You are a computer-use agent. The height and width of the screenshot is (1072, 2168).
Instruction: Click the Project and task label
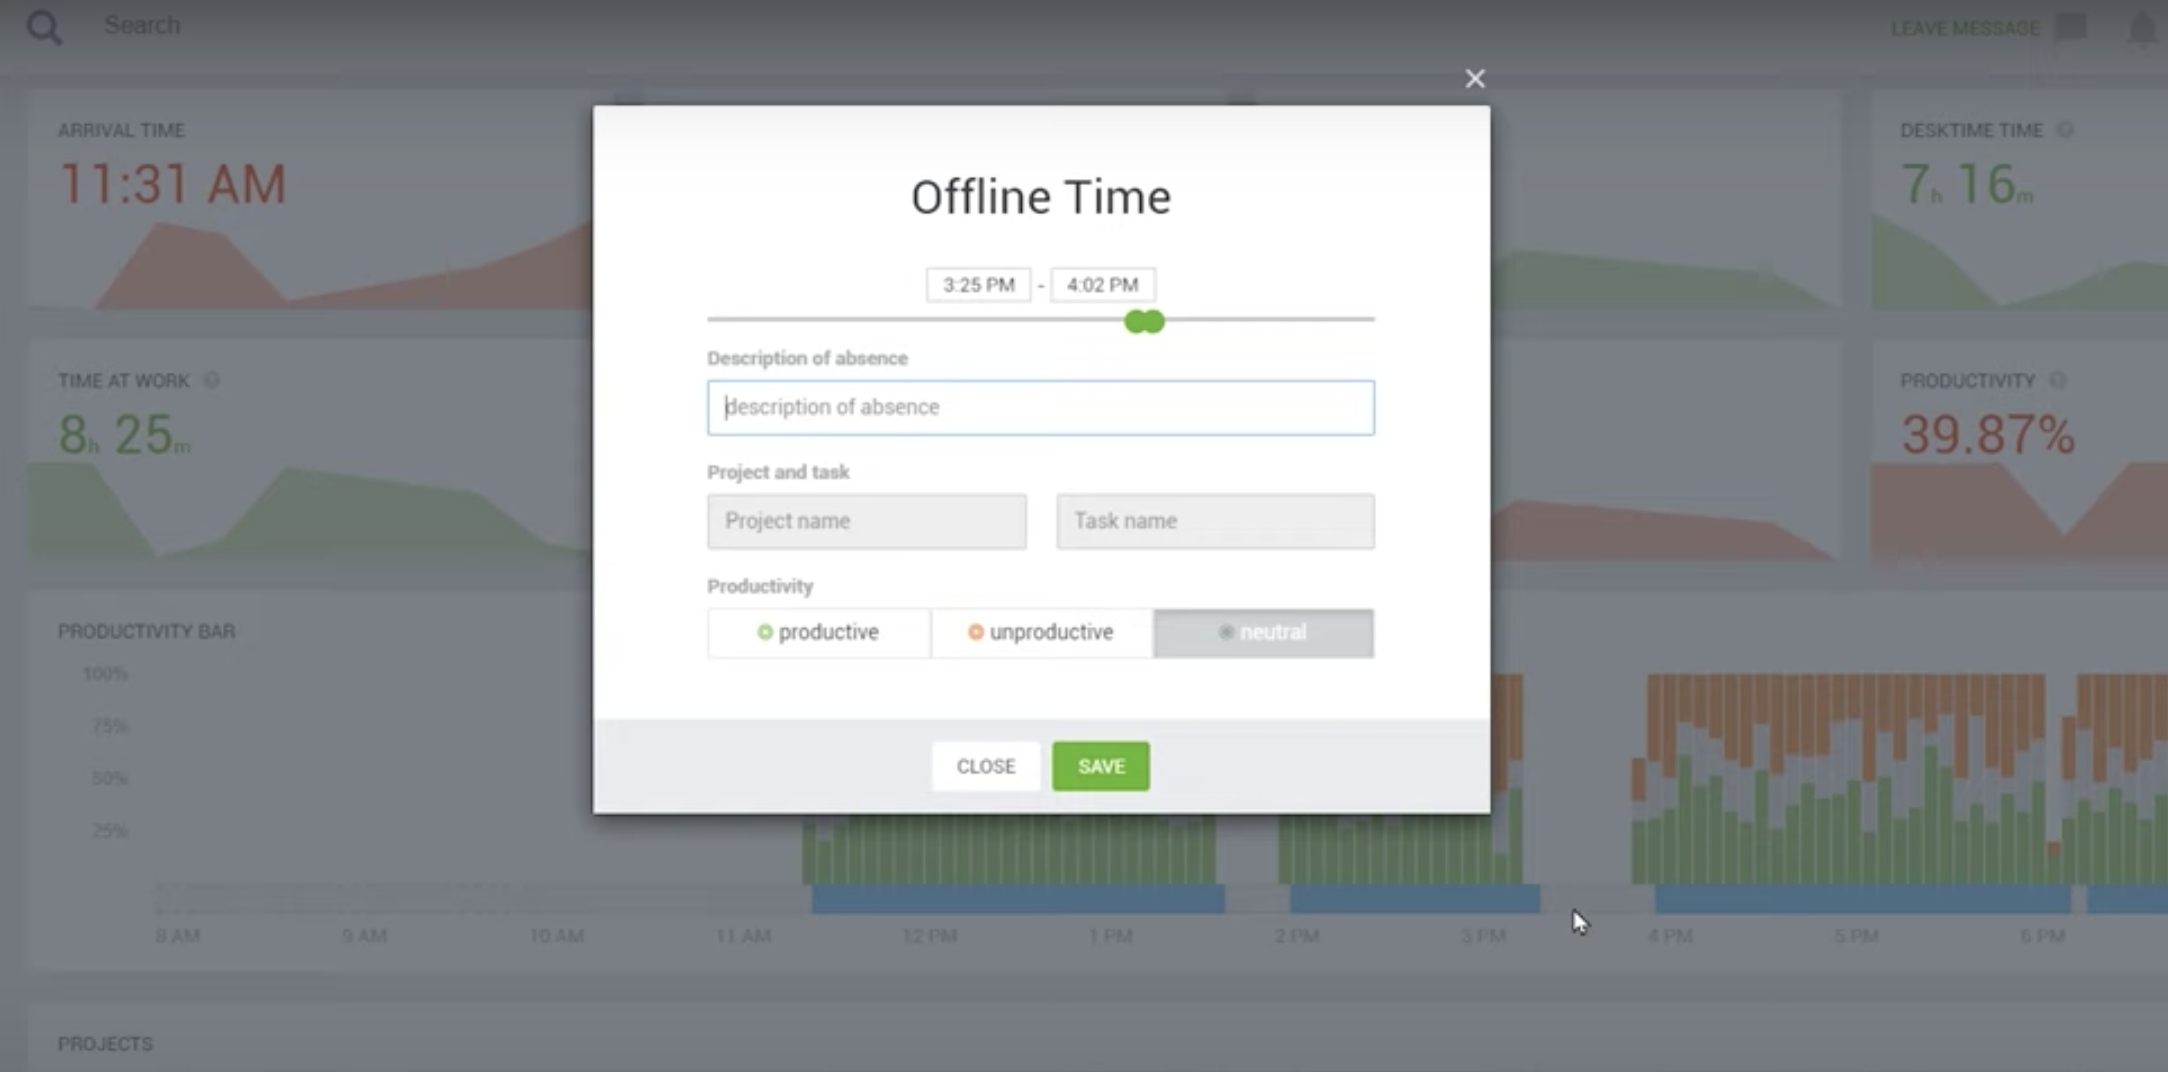pyautogui.click(x=778, y=472)
